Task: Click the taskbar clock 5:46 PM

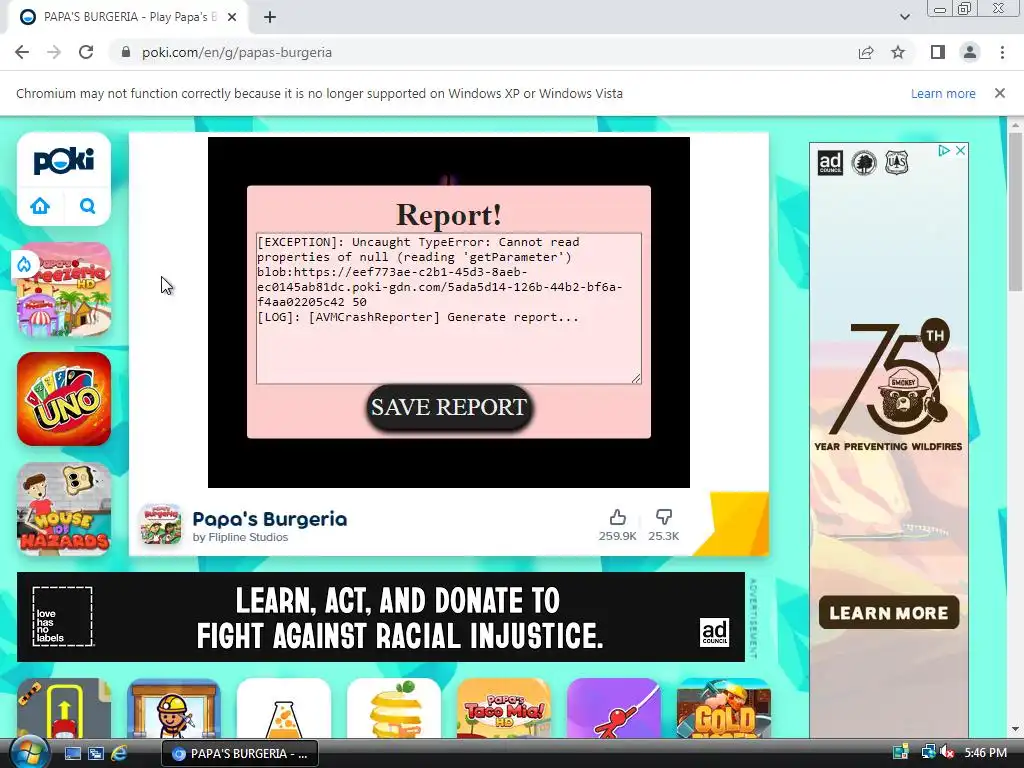Action: tap(985, 753)
